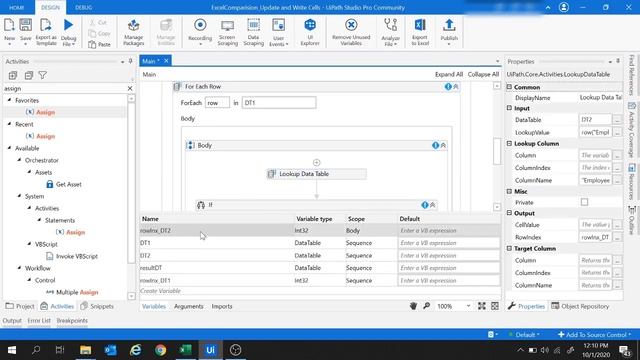Expand all activities tree icon
This screenshot has height=360, width=640.
pos(13,75)
